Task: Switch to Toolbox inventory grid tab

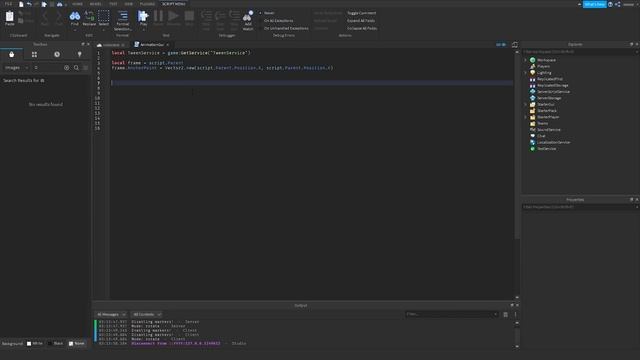Action: 34,54
